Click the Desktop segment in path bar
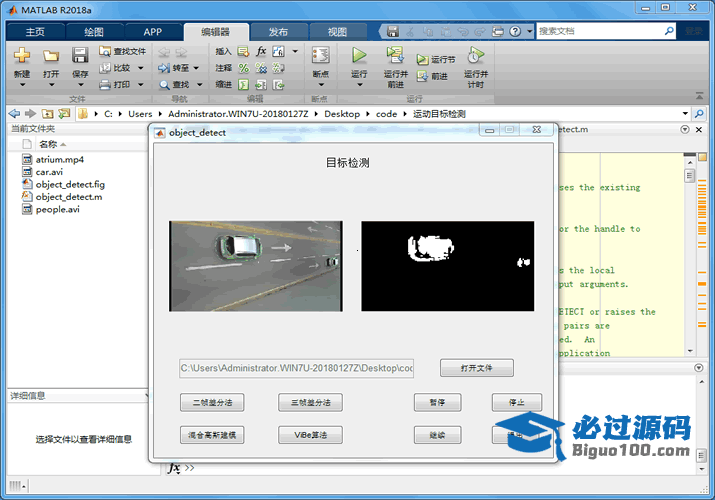This screenshot has width=715, height=500. (x=342, y=114)
